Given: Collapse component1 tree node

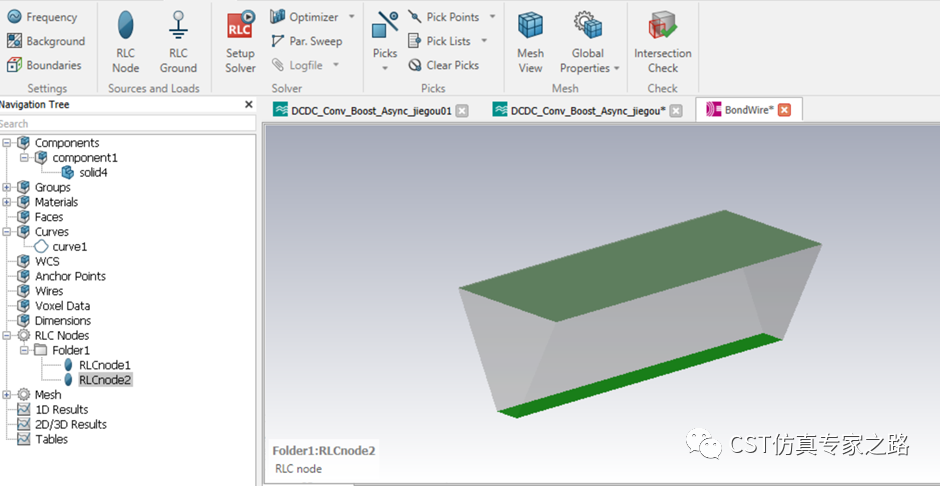Looking at the screenshot, I should [x=24, y=158].
